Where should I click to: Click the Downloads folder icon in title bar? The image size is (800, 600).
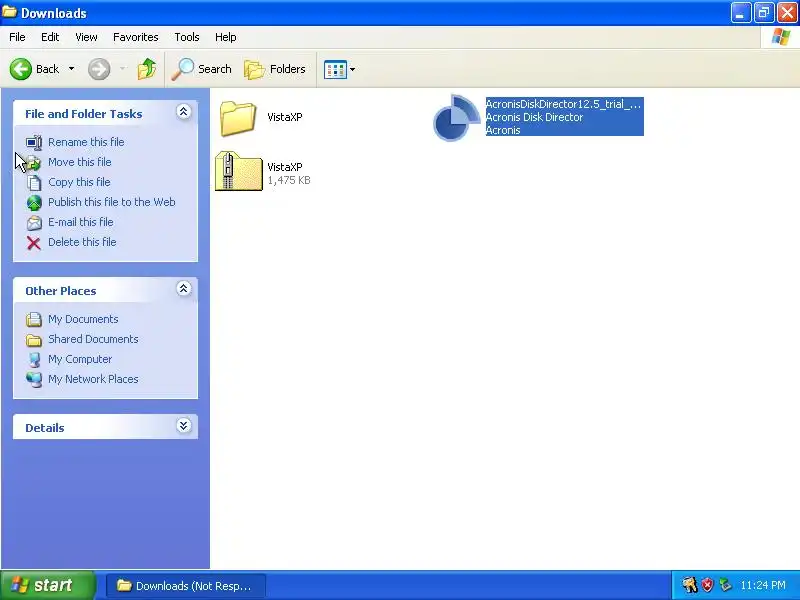click(x=9, y=12)
